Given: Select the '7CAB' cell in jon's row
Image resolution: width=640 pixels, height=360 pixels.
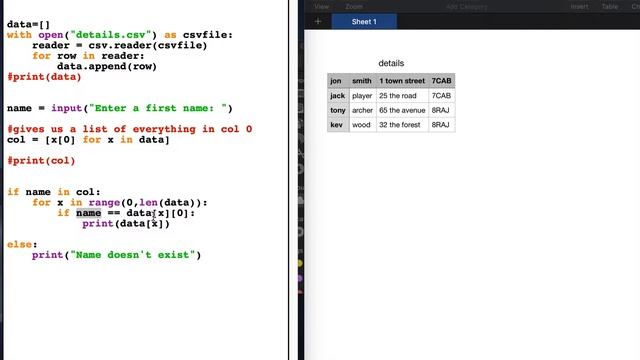Looking at the screenshot, I should pos(442,81).
